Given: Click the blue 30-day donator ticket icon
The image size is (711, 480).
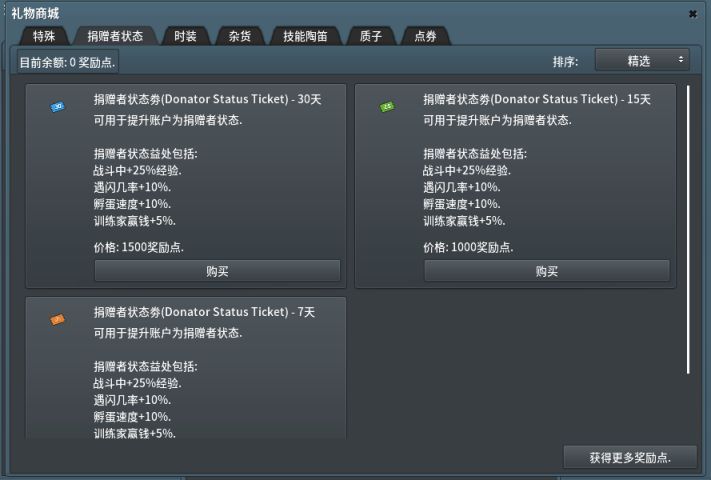Looking at the screenshot, I should click(57, 106).
